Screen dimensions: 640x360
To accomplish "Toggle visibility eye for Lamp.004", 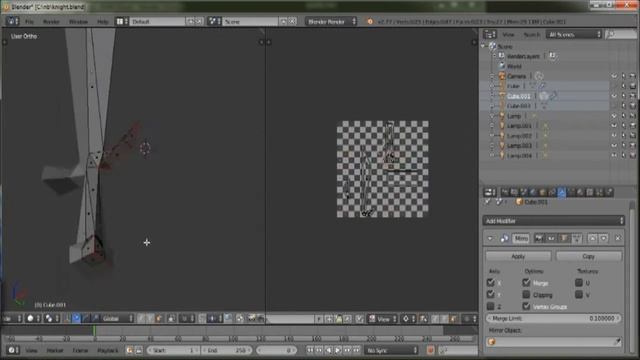I will tap(614, 156).
